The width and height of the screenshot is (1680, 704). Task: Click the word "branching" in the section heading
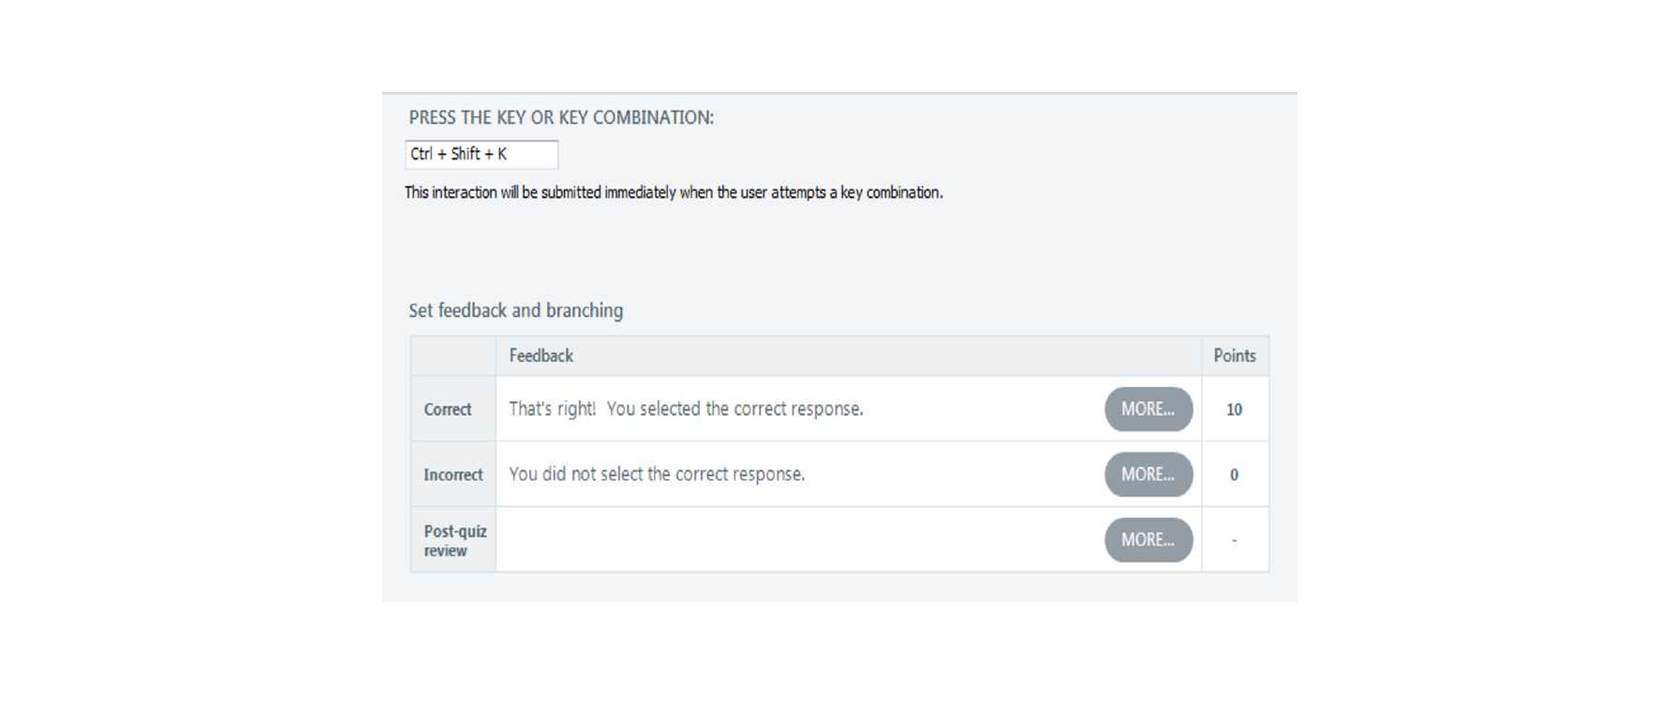pyautogui.click(x=584, y=310)
